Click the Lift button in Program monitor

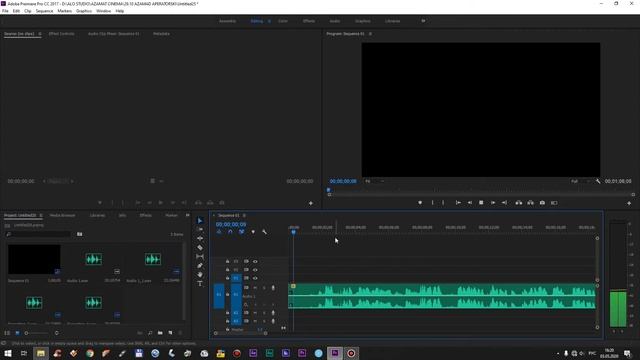[519, 202]
